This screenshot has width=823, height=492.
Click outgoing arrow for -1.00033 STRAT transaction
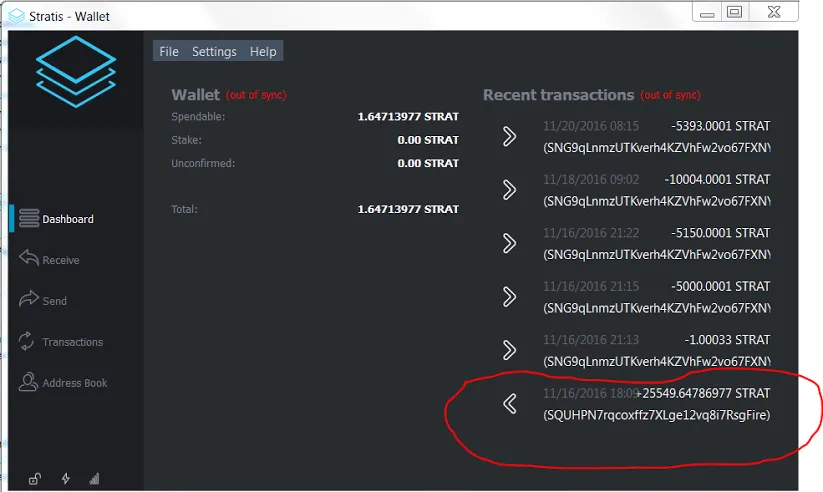(509, 350)
